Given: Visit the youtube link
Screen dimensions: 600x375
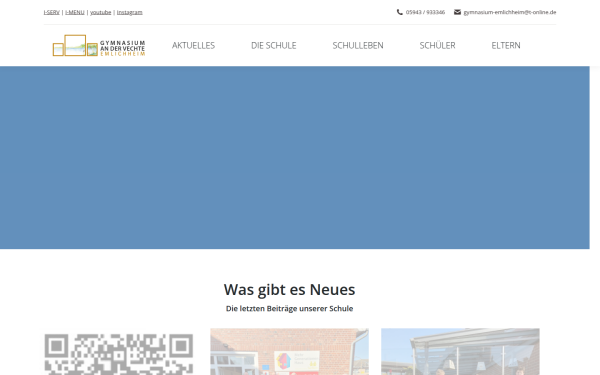Looking at the screenshot, I should tap(101, 12).
